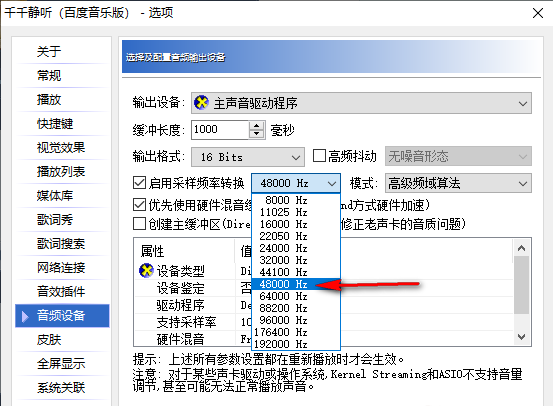Pick 16000 Hz in the dropdown list
The height and width of the screenshot is (406, 558).
pyautogui.click(x=296, y=225)
